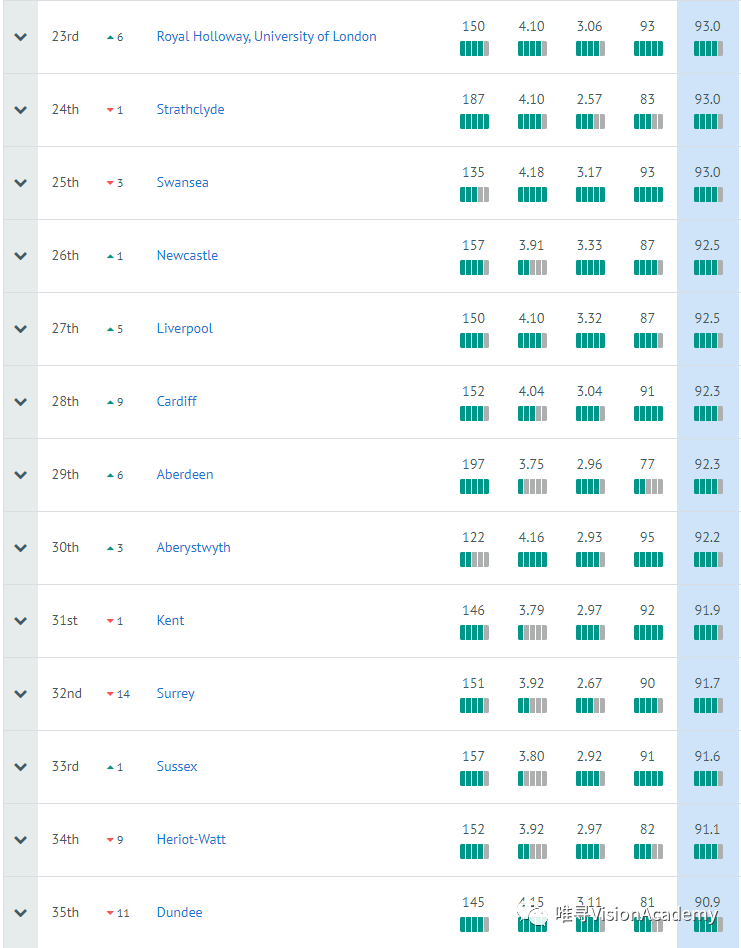Expand the Swansea entry using its chevron
The height and width of the screenshot is (948, 741).
[x=18, y=182]
